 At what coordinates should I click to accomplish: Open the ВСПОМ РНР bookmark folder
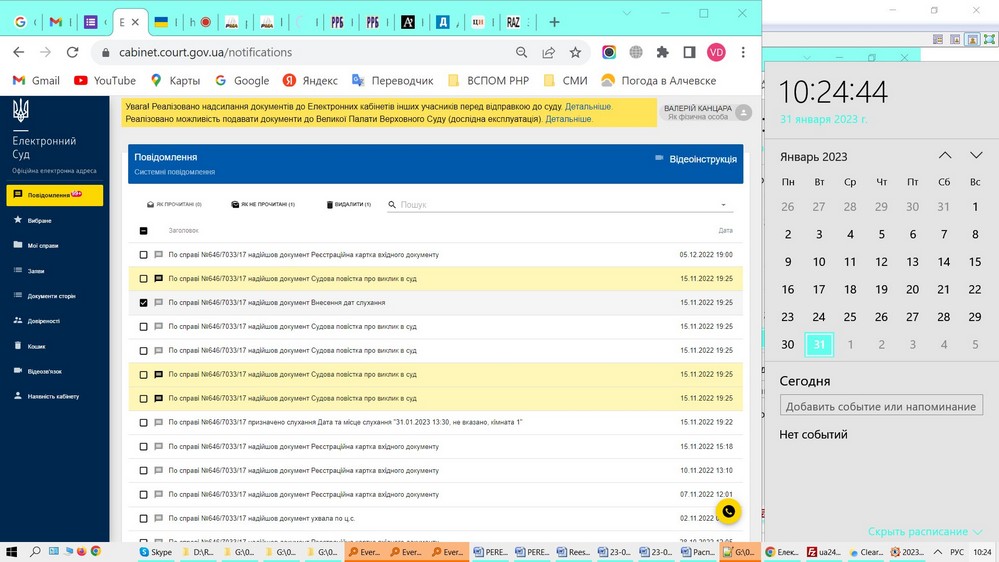coord(489,81)
